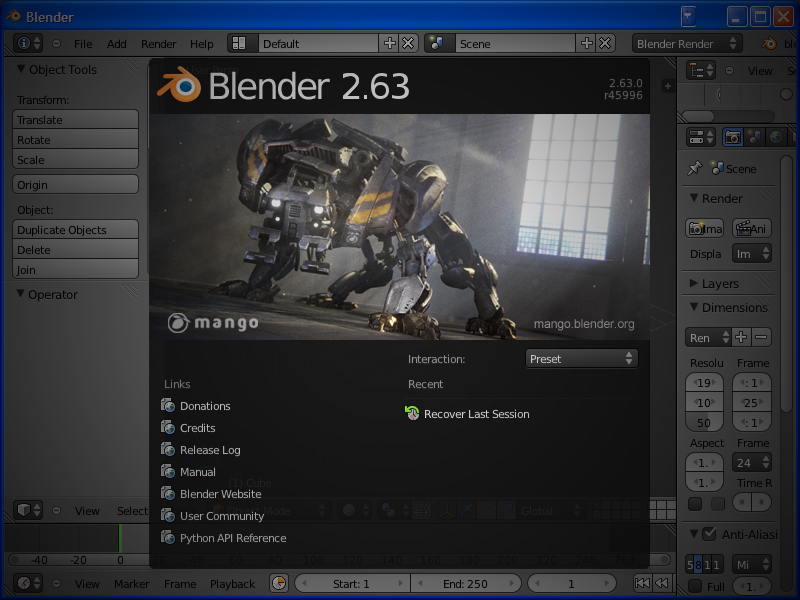
Task: Open the Outliner editor type selector
Action: tap(701, 70)
